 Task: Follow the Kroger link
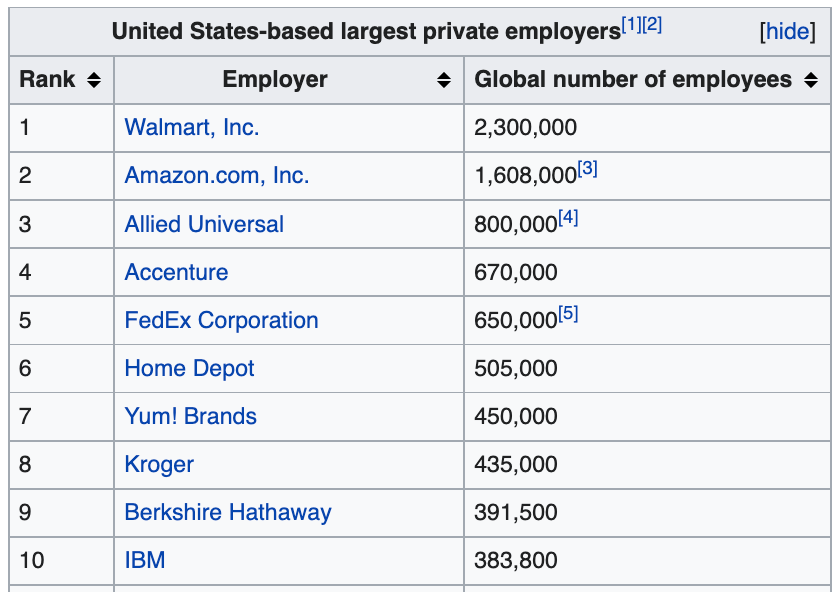point(159,464)
